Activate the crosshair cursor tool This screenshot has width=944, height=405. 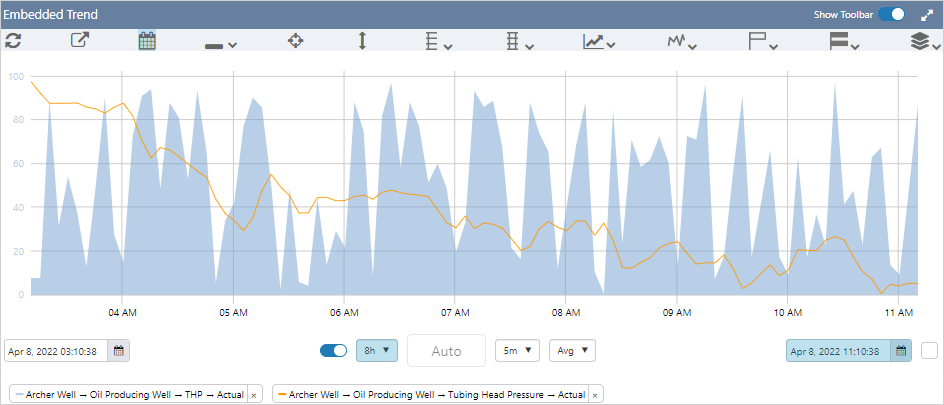295,41
